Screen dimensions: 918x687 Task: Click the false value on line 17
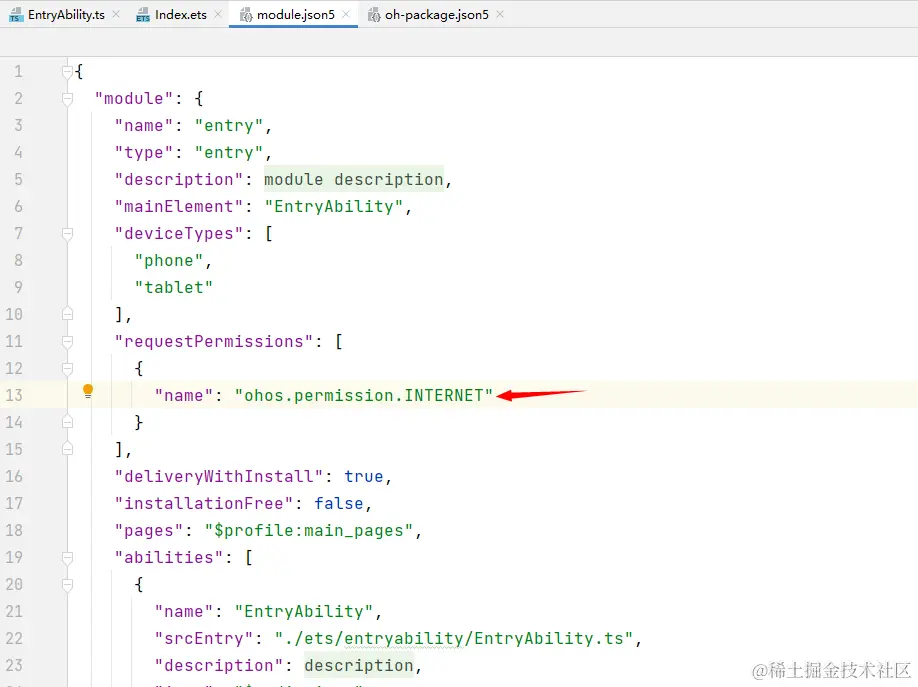pos(339,503)
